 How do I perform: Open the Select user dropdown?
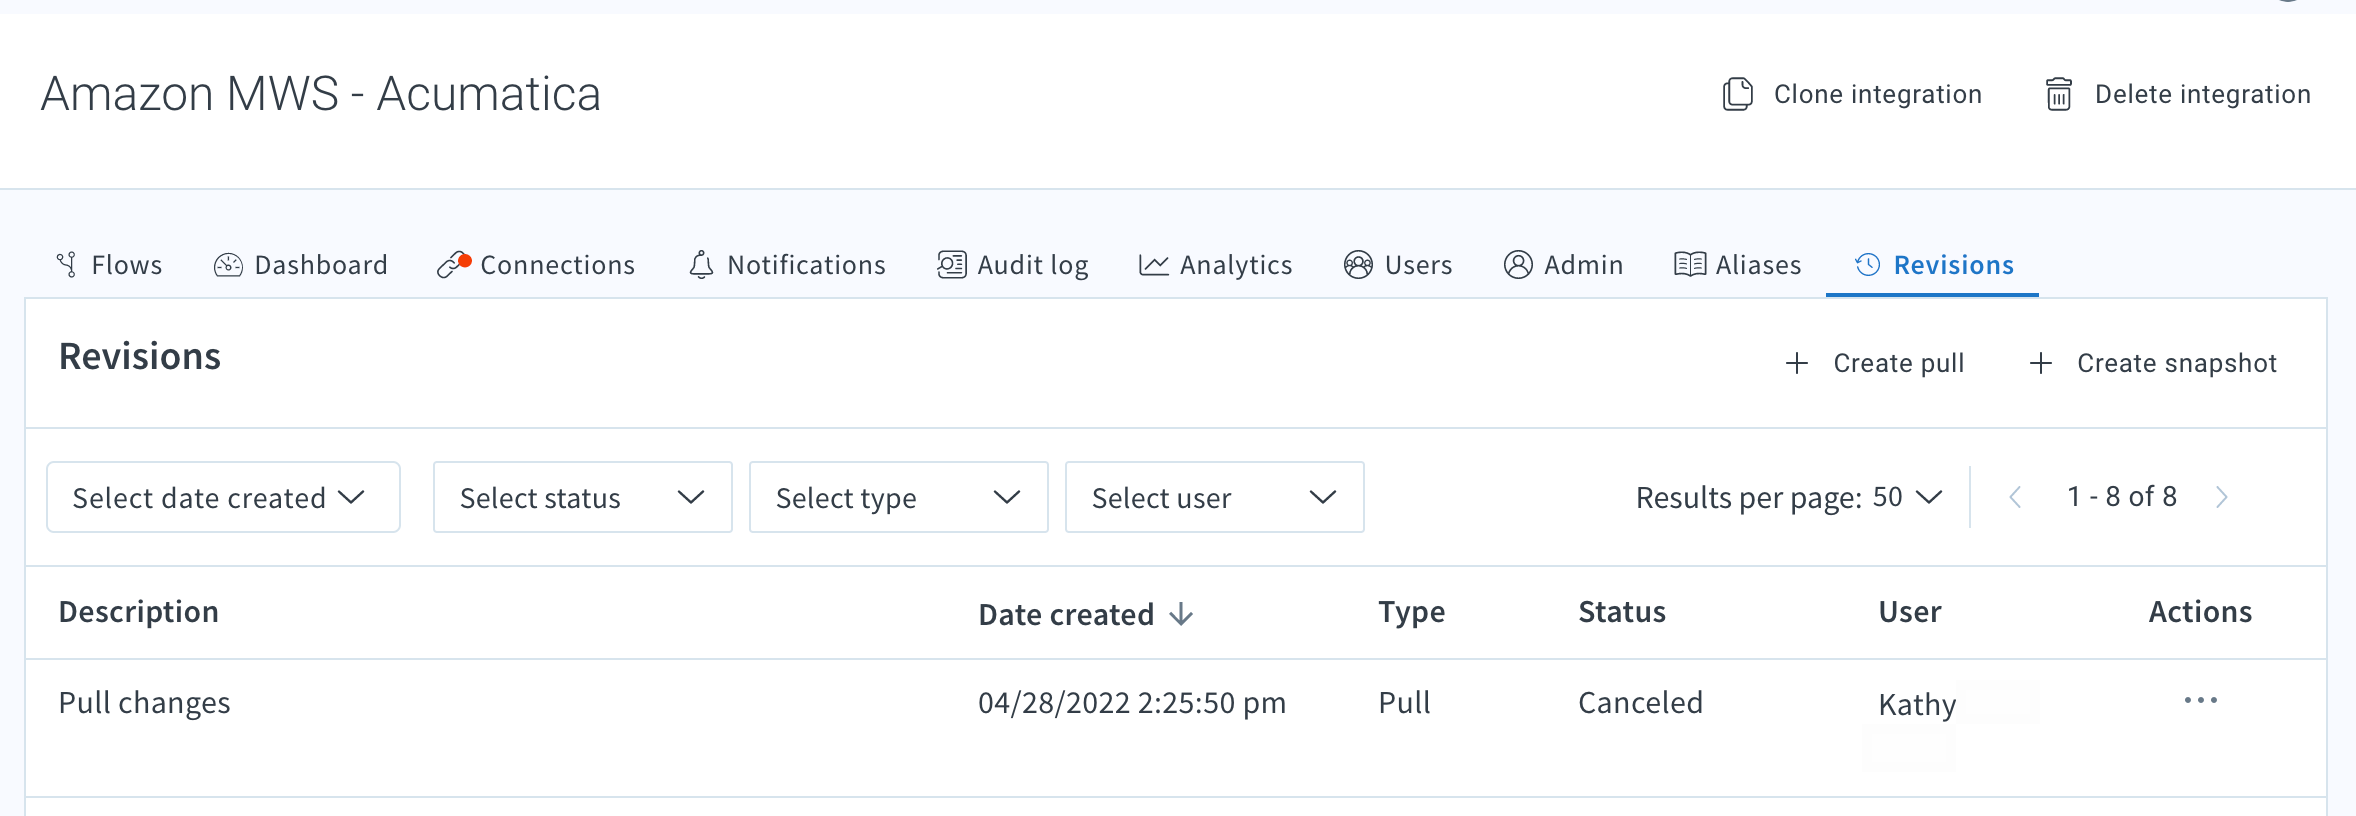click(1215, 497)
